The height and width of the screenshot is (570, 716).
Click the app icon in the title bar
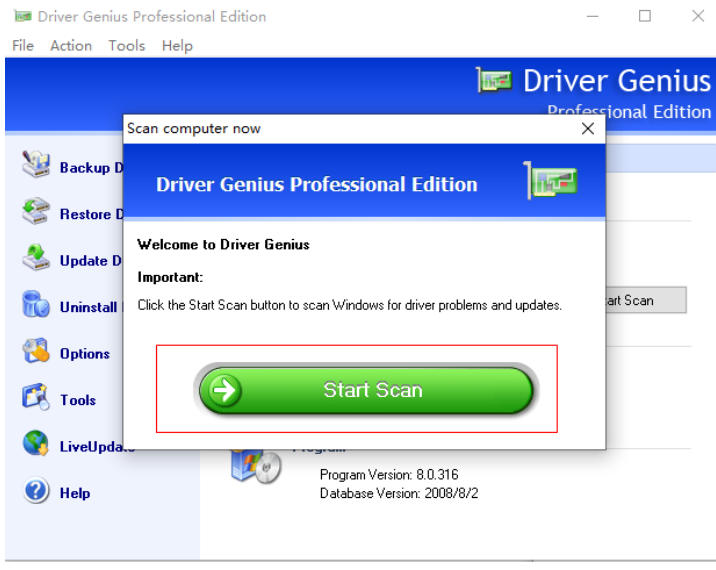pyautogui.click(x=22, y=16)
